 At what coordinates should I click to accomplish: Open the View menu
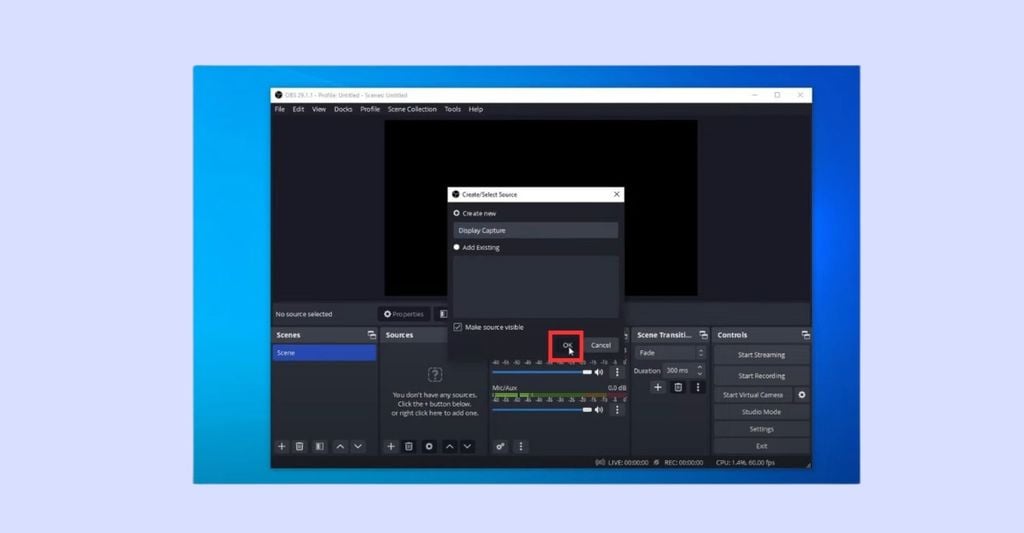coord(319,109)
